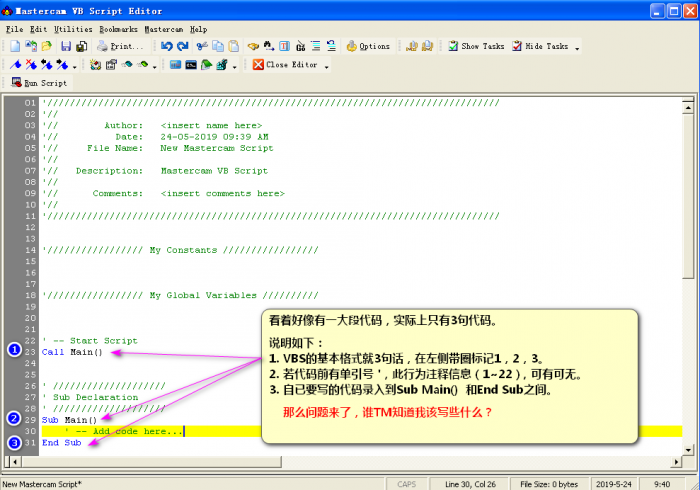Run the script with Run Script button
700x490 pixels.
click(x=39, y=83)
